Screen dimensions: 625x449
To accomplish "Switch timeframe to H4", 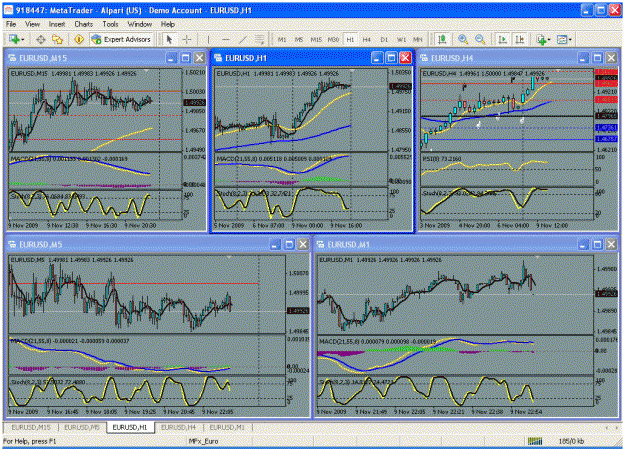I will pos(367,39).
